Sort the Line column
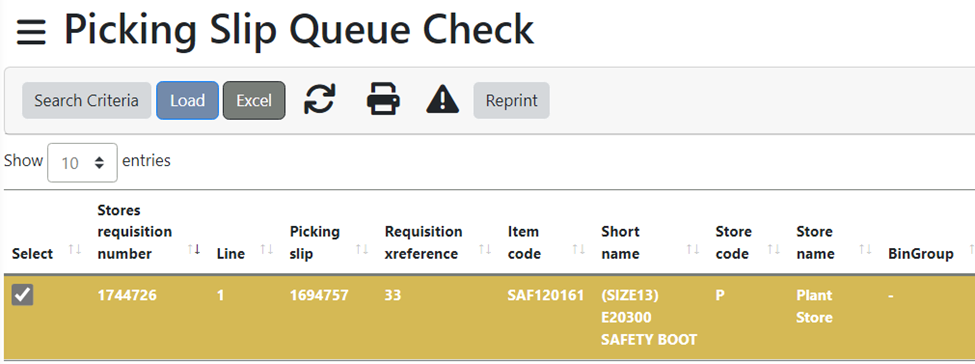The image size is (975, 364). 267,250
